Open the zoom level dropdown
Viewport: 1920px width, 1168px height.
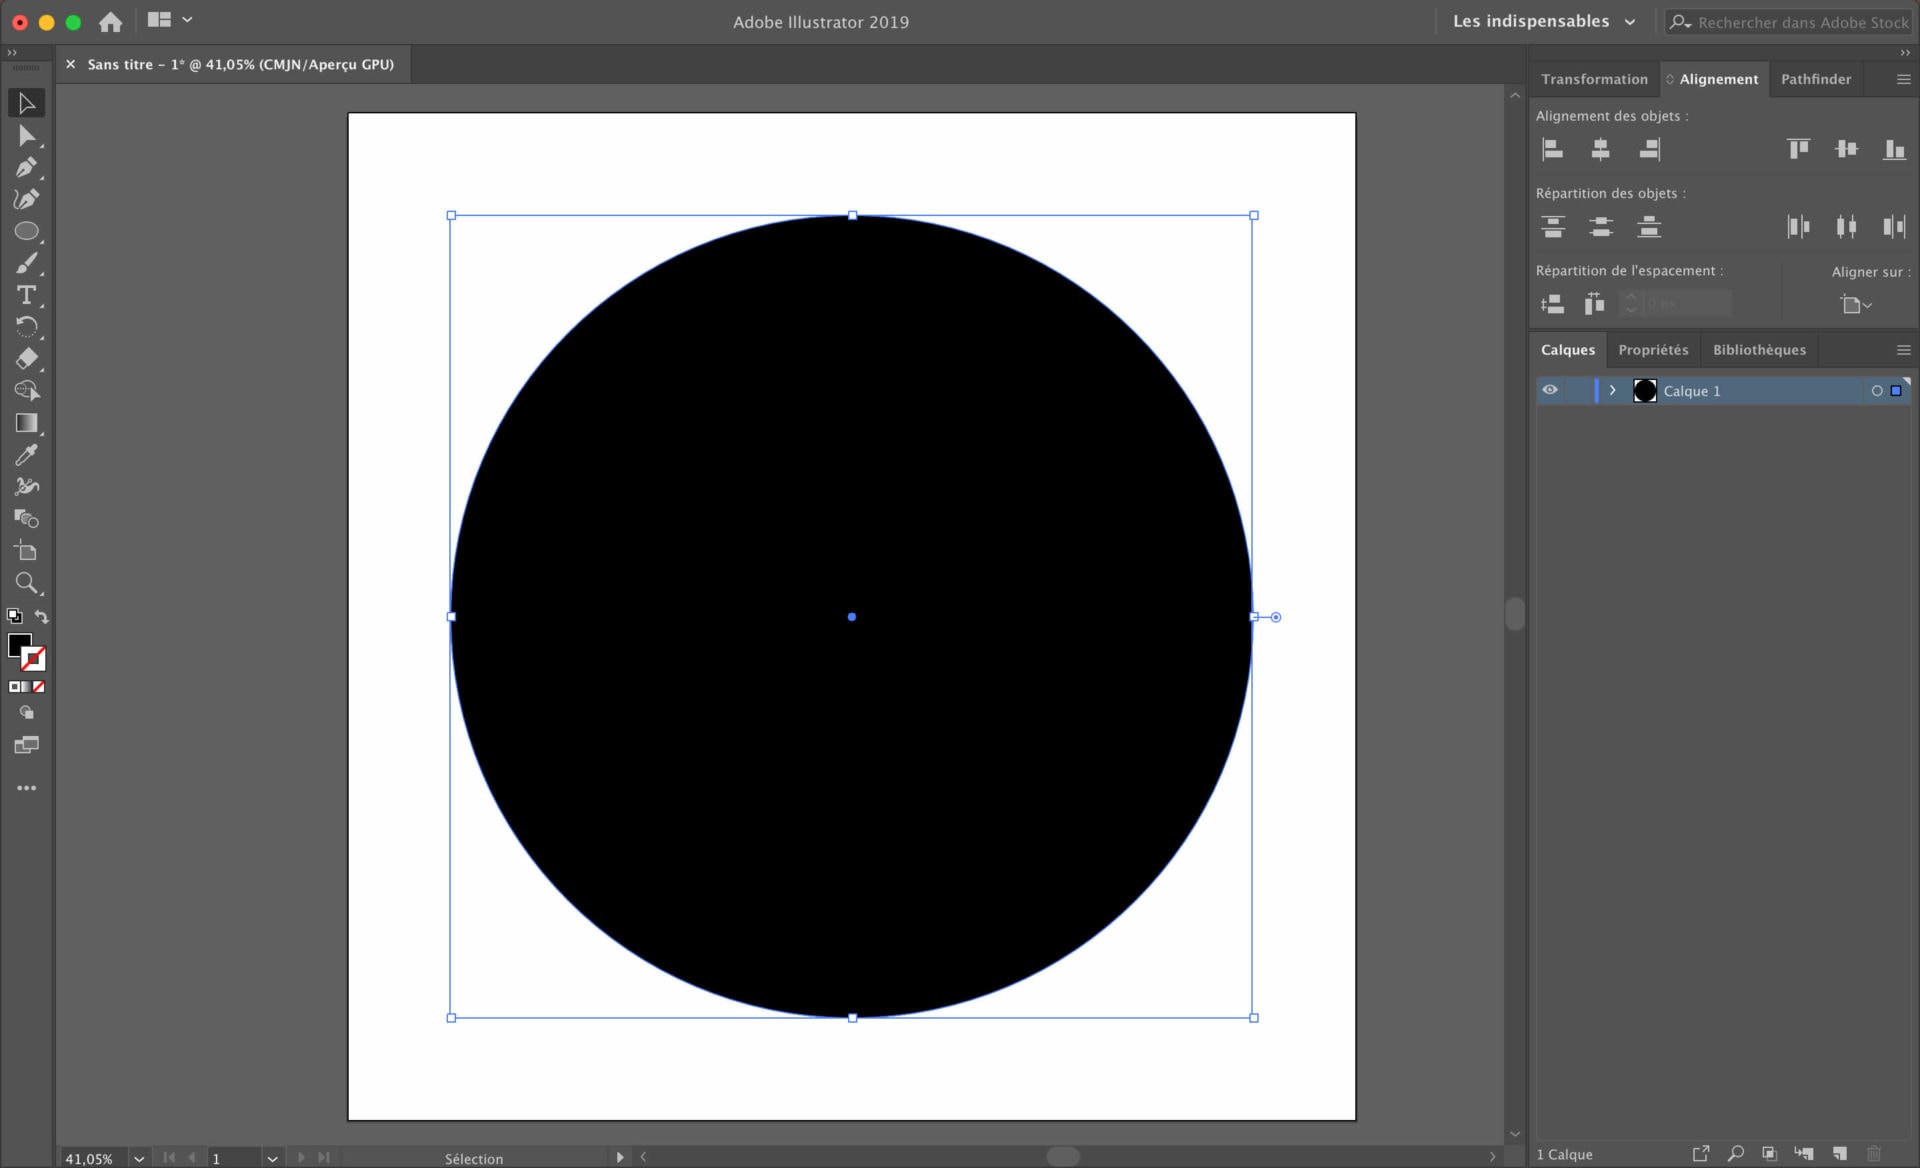(139, 1158)
